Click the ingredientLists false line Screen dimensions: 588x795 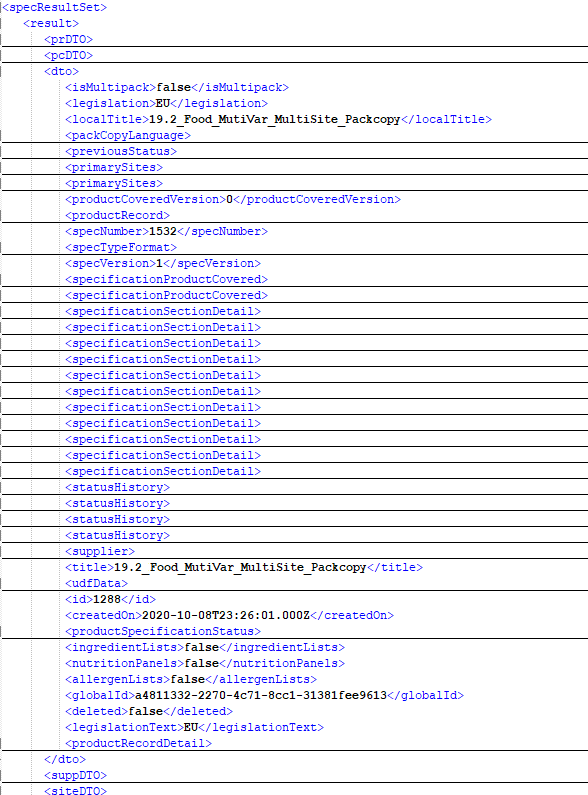205,647
